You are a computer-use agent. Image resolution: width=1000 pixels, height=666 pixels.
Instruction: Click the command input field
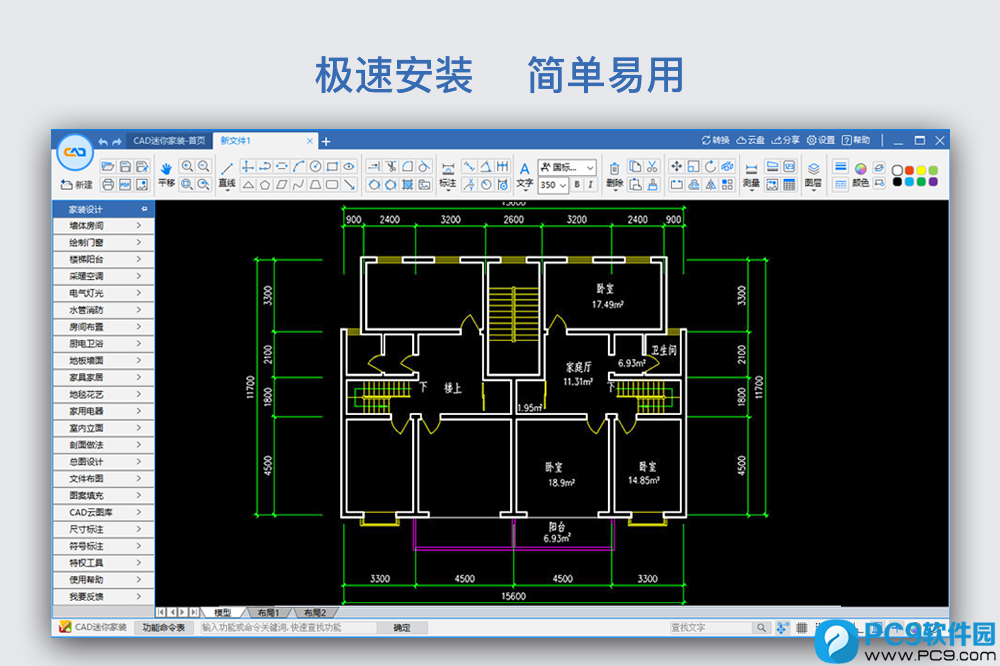pyautogui.click(x=288, y=628)
